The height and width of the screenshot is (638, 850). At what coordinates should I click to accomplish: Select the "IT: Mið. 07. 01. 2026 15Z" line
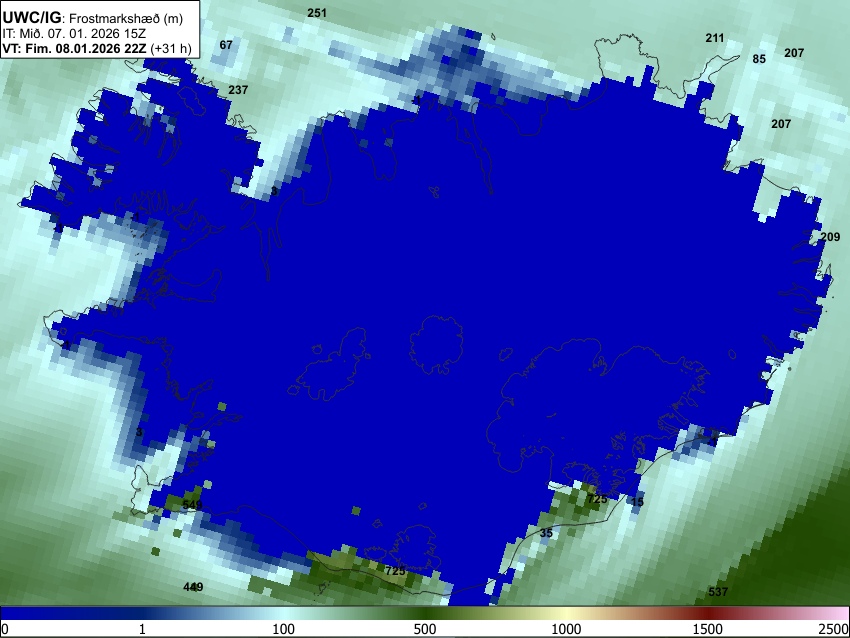click(74, 34)
